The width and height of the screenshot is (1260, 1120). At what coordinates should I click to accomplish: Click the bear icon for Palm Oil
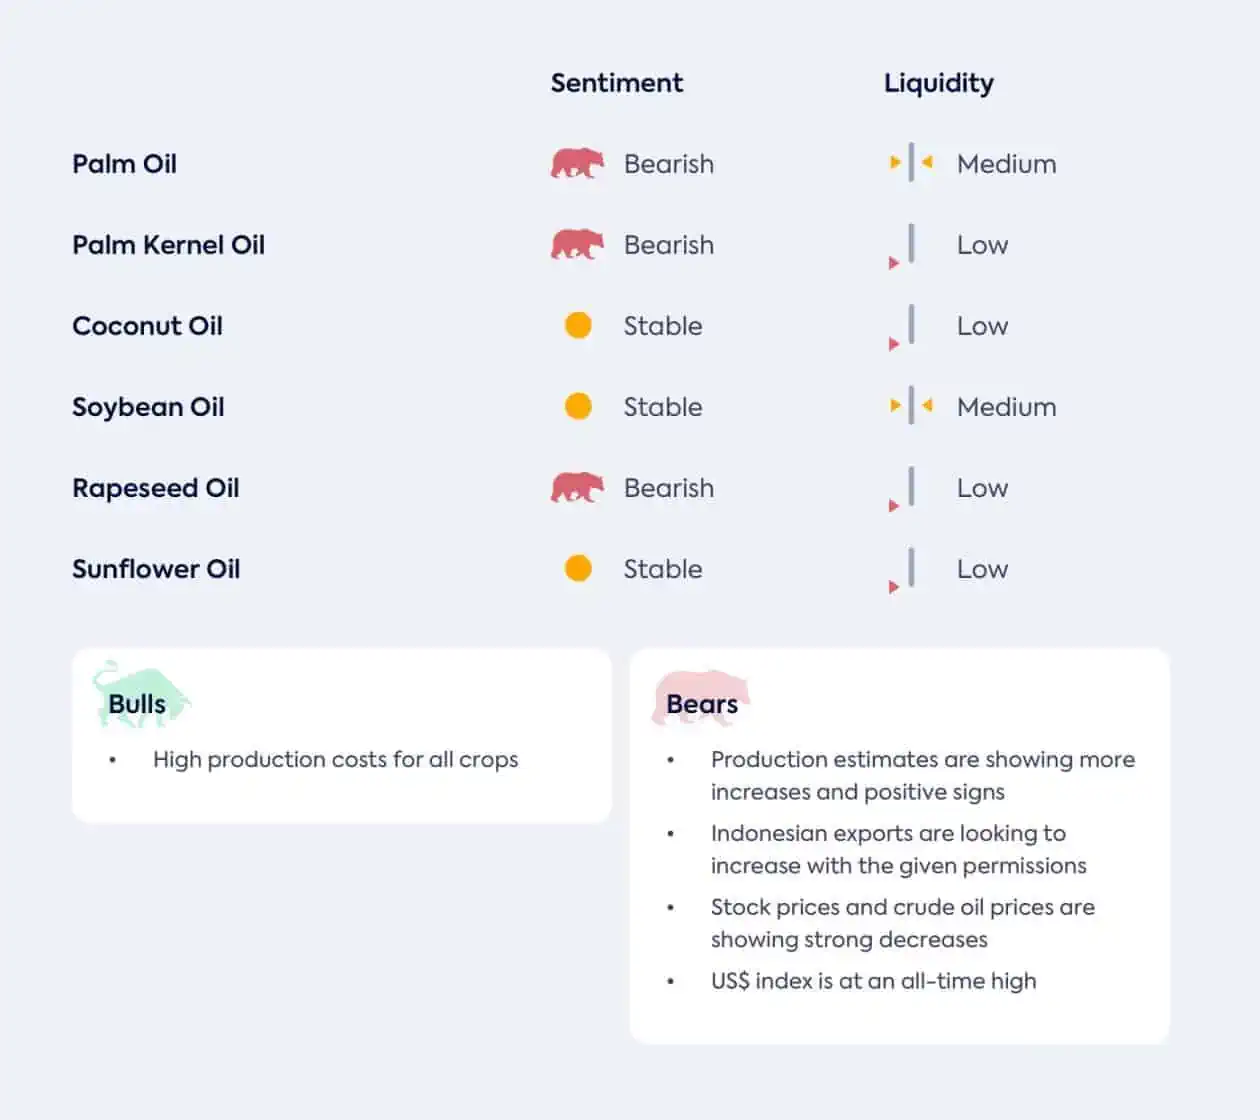pyautogui.click(x=577, y=163)
